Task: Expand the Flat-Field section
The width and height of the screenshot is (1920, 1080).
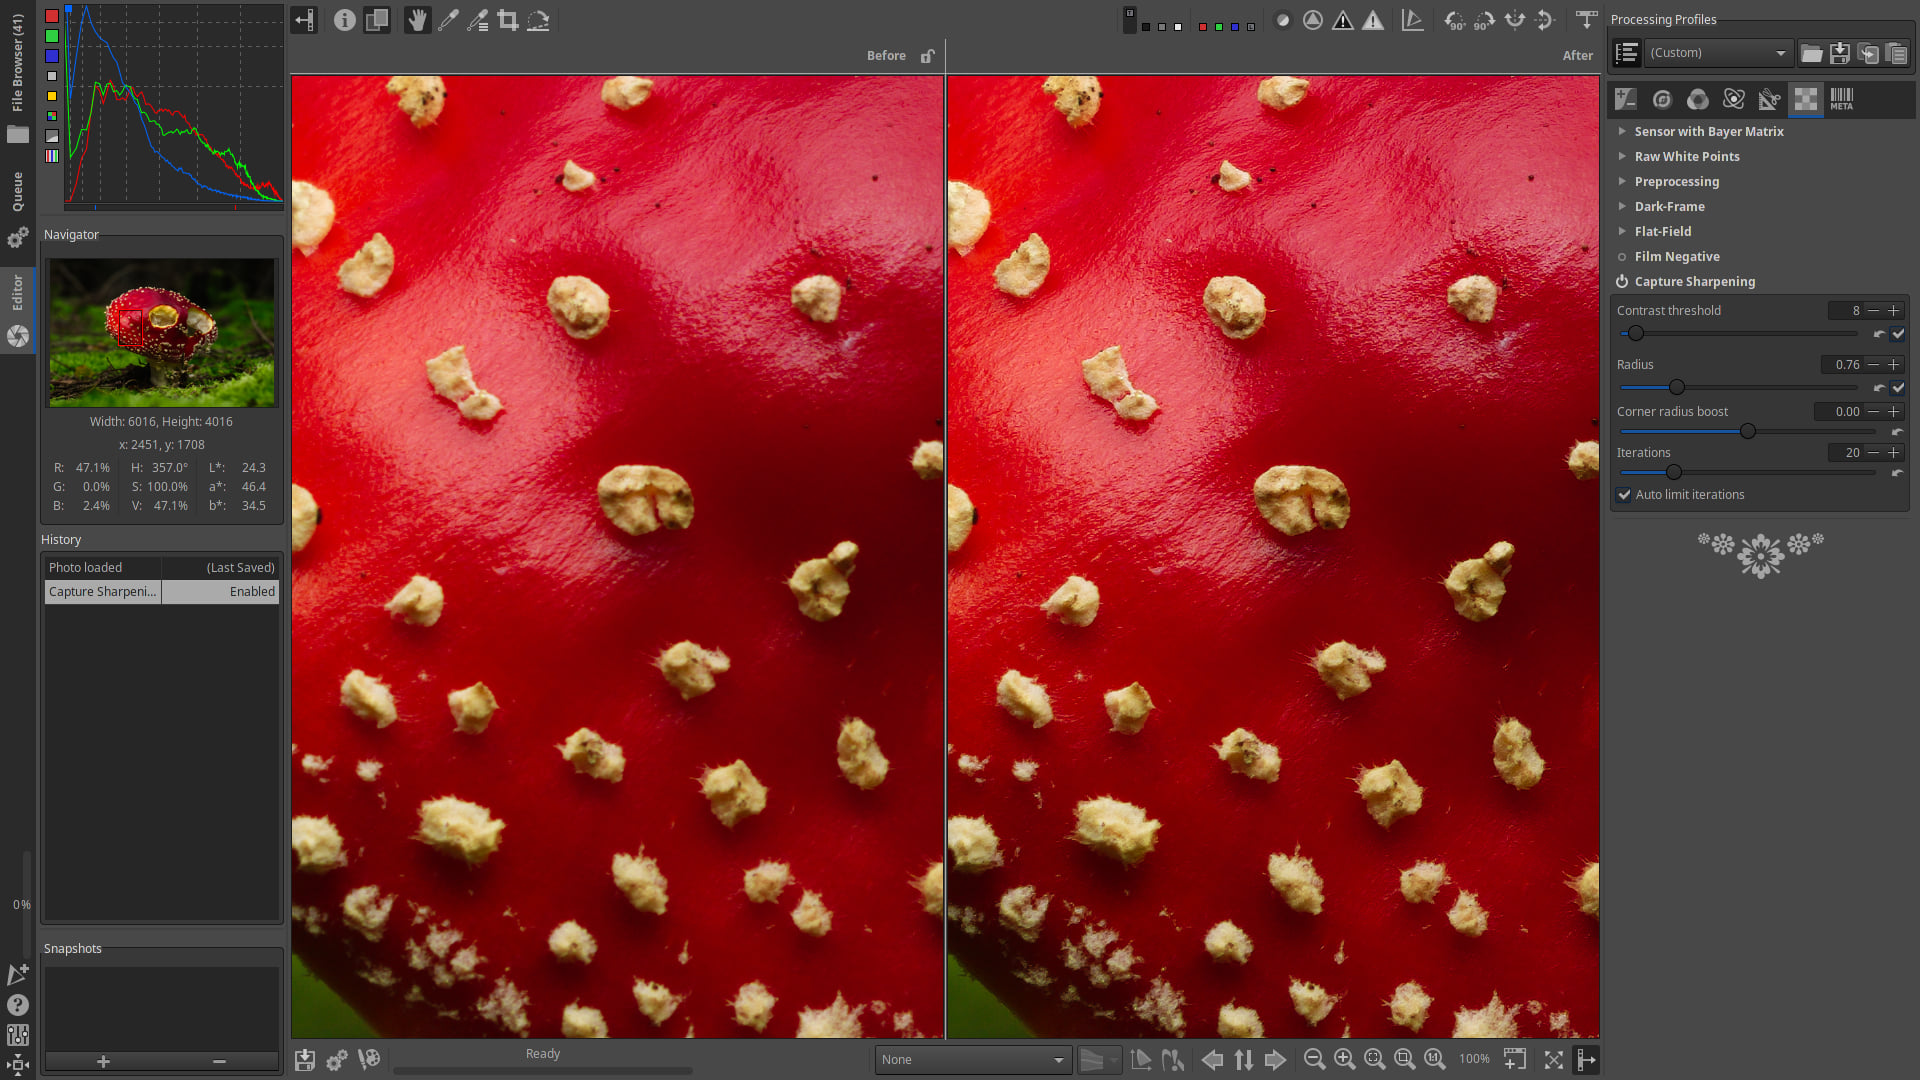Action: (1662, 231)
